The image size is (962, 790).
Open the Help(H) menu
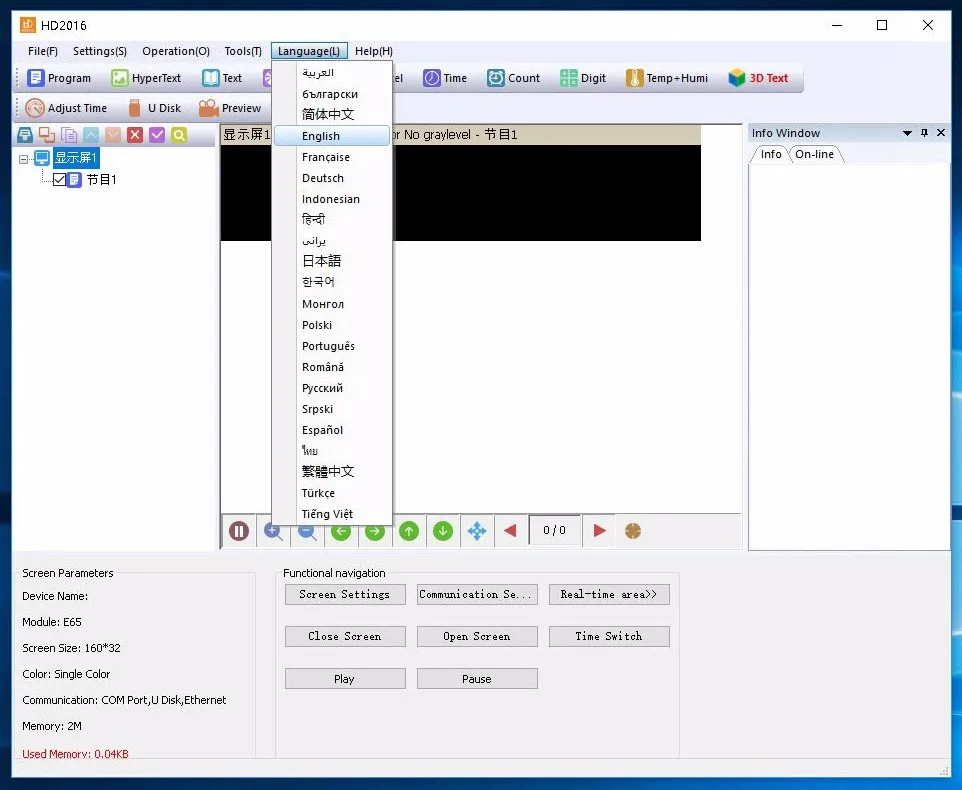pyautogui.click(x=374, y=51)
